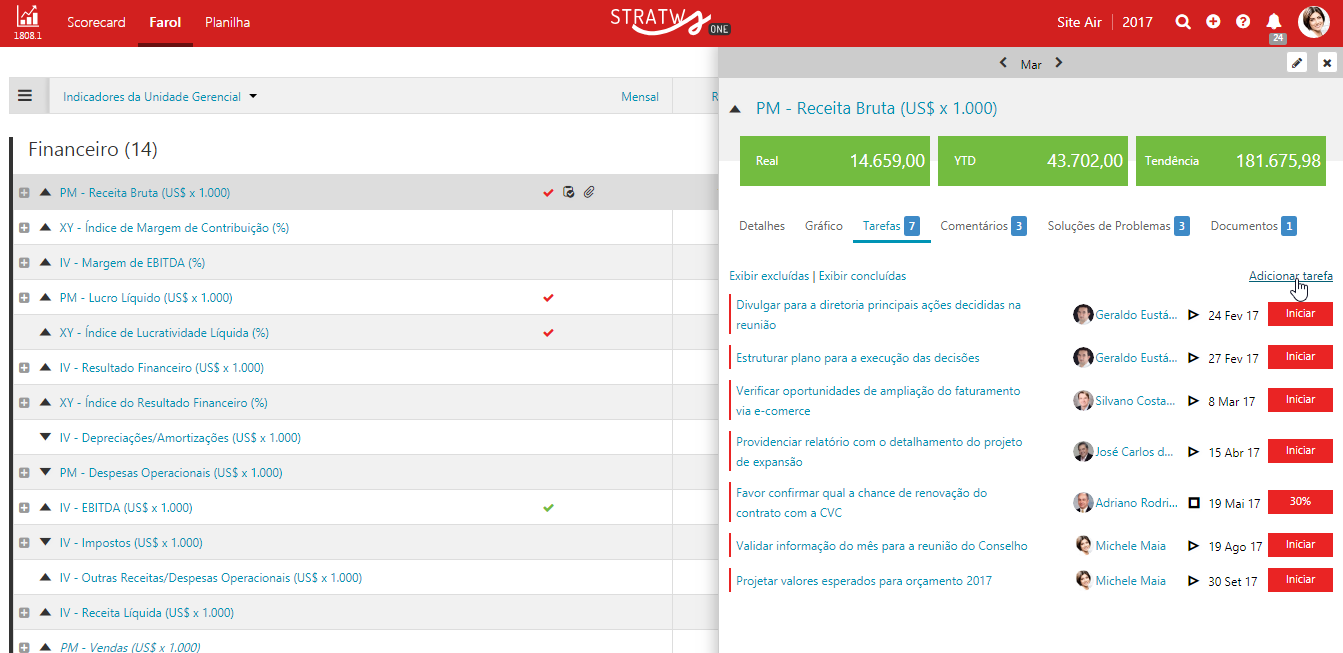
Task: Open the hamburger menu beside Indicadores filter
Action: [25, 96]
